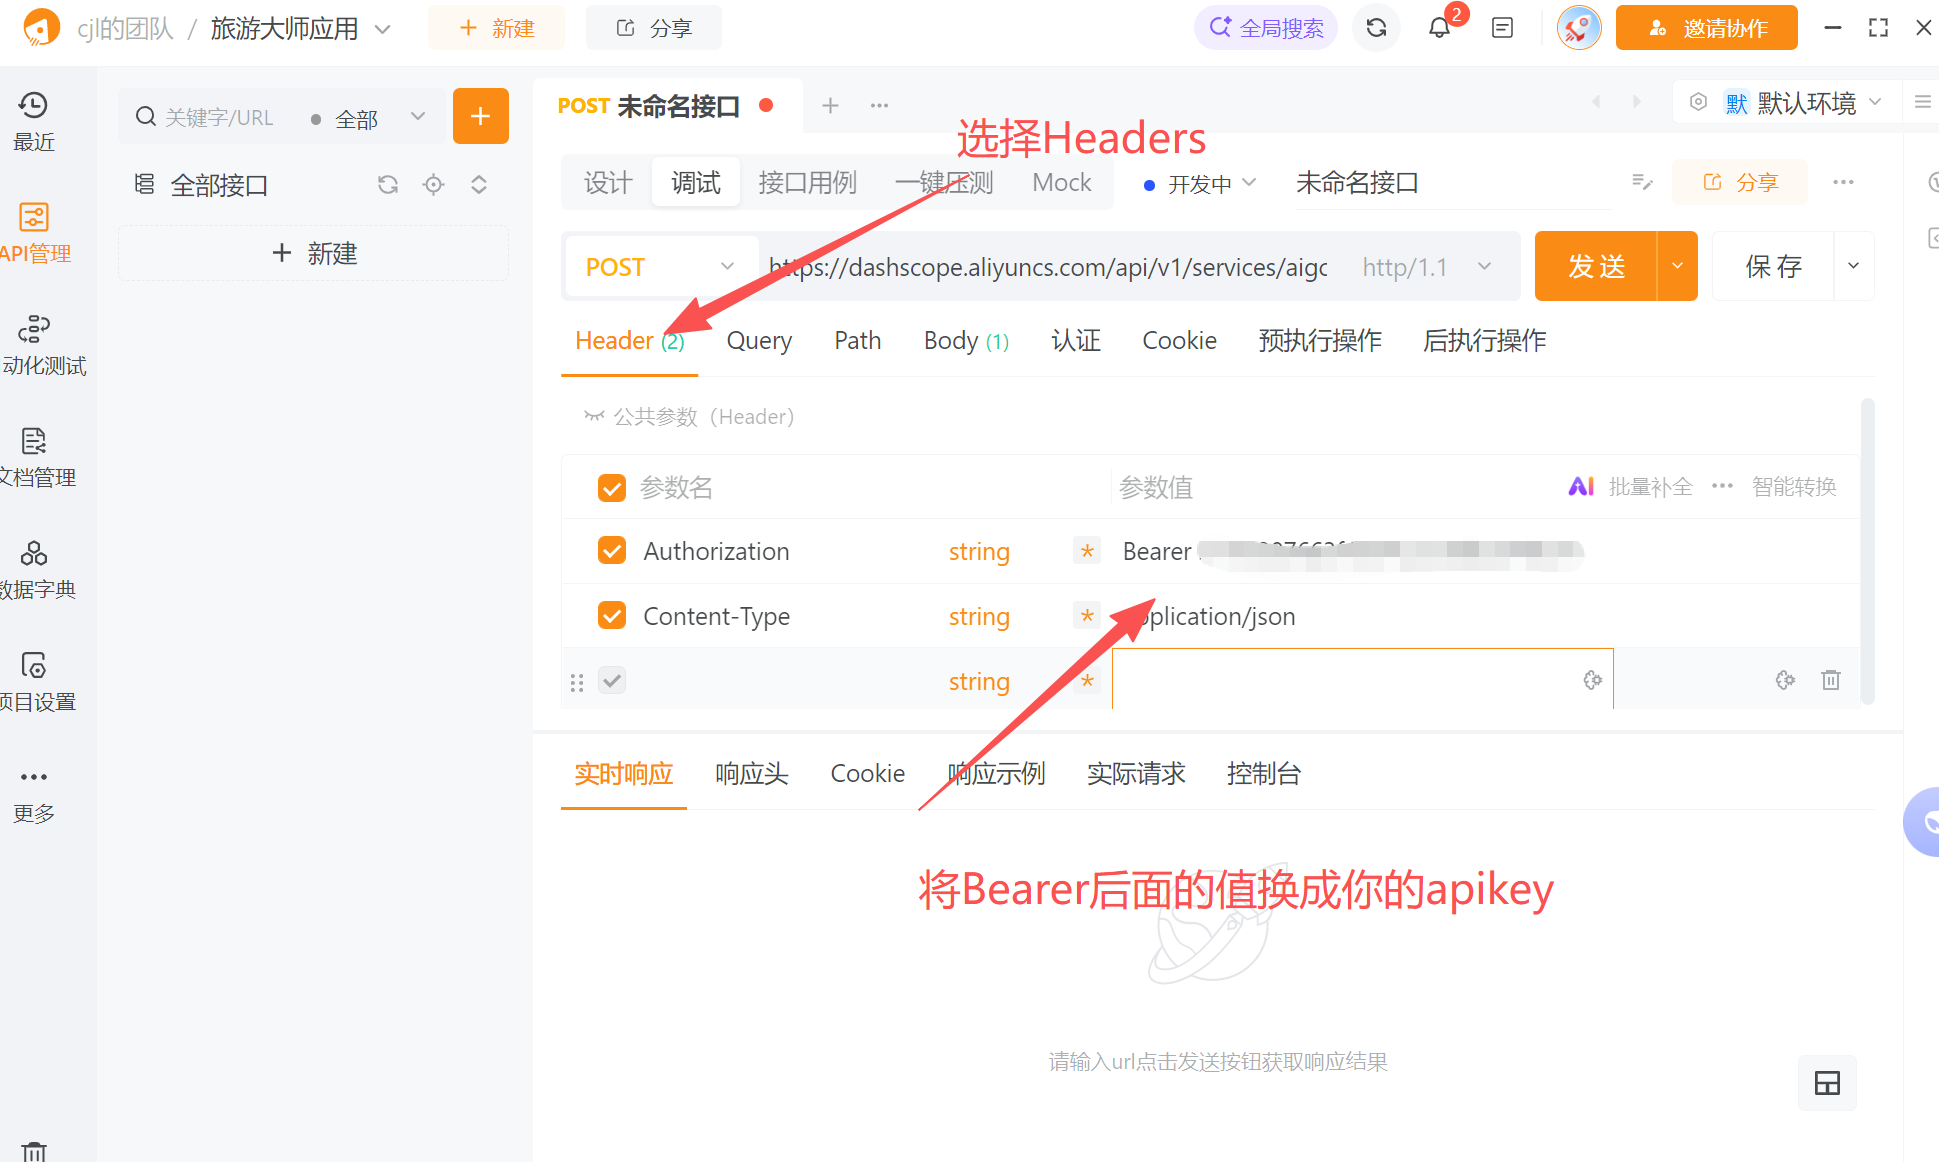
Task: Click the 发送 send button
Action: pos(1596,267)
